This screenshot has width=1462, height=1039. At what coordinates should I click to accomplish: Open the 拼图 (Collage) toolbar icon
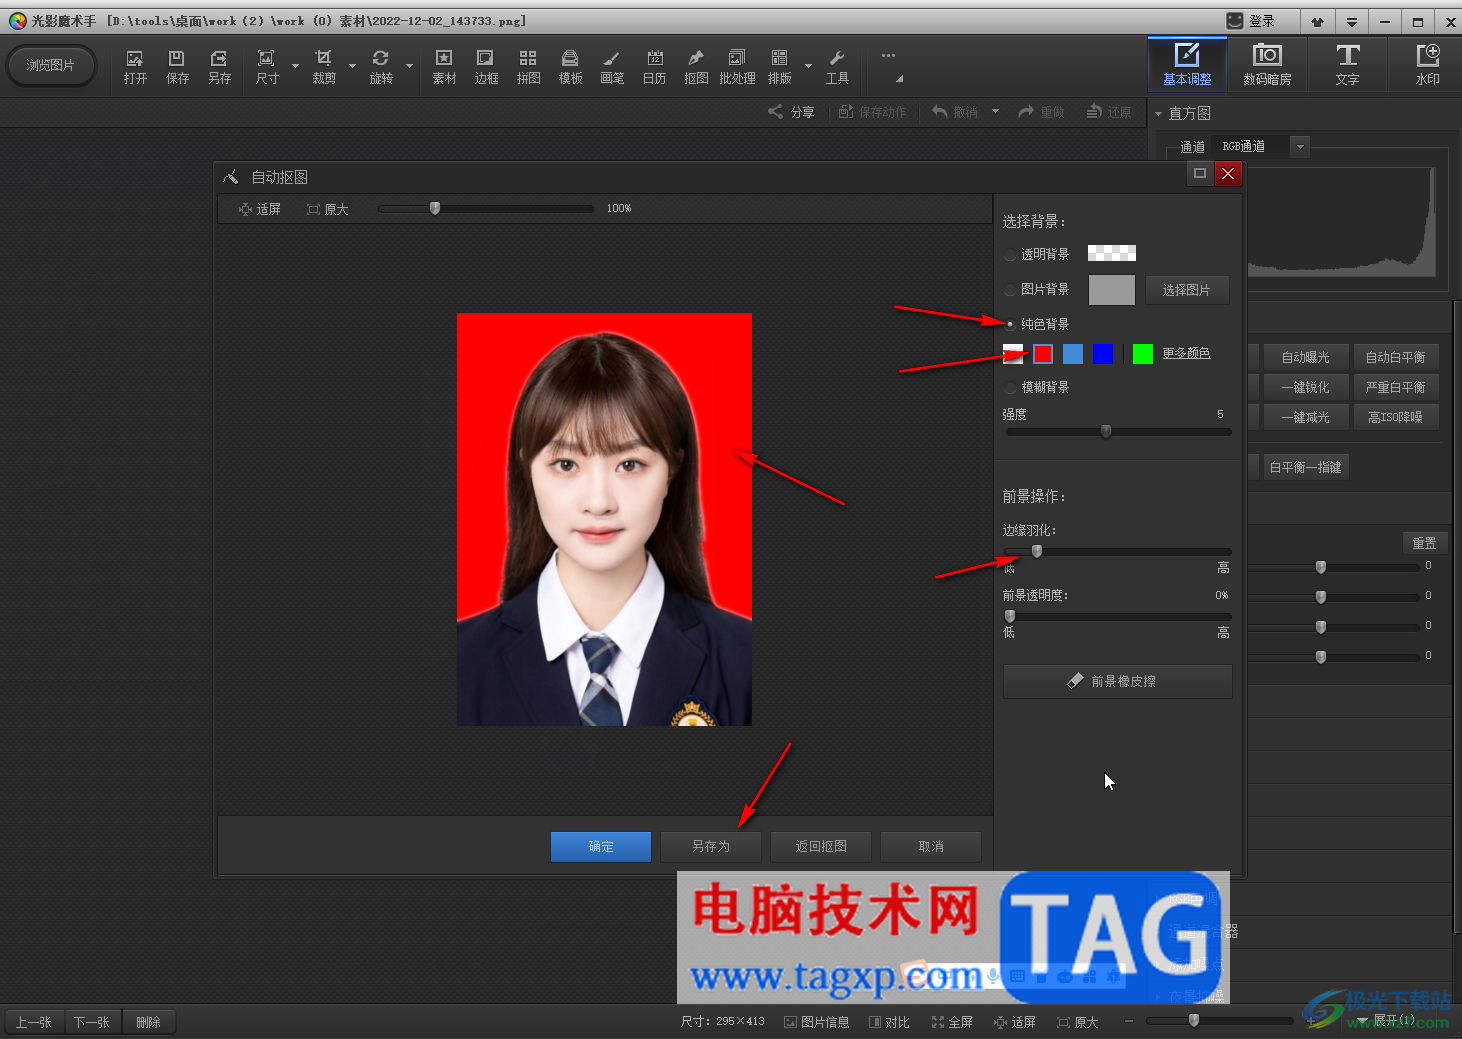click(528, 67)
